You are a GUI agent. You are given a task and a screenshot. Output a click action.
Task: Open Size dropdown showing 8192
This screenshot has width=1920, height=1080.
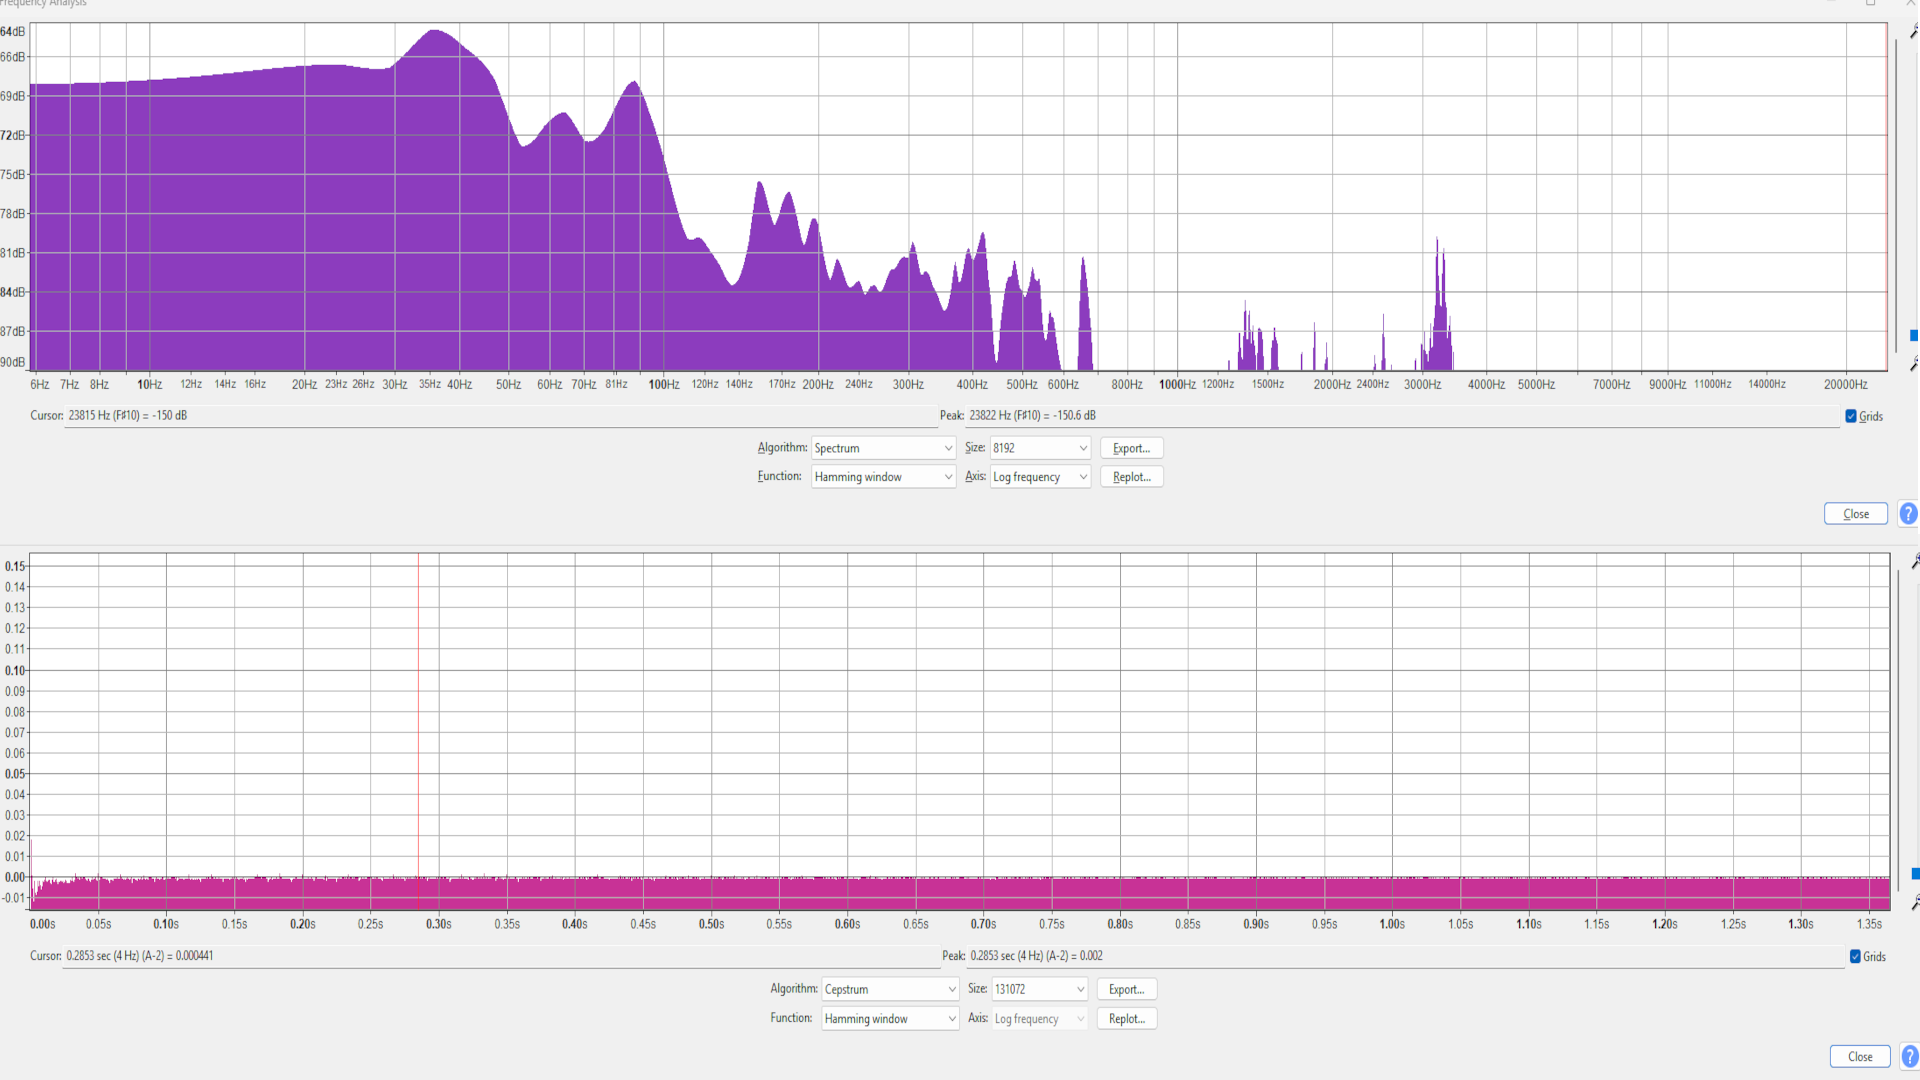tap(1040, 448)
